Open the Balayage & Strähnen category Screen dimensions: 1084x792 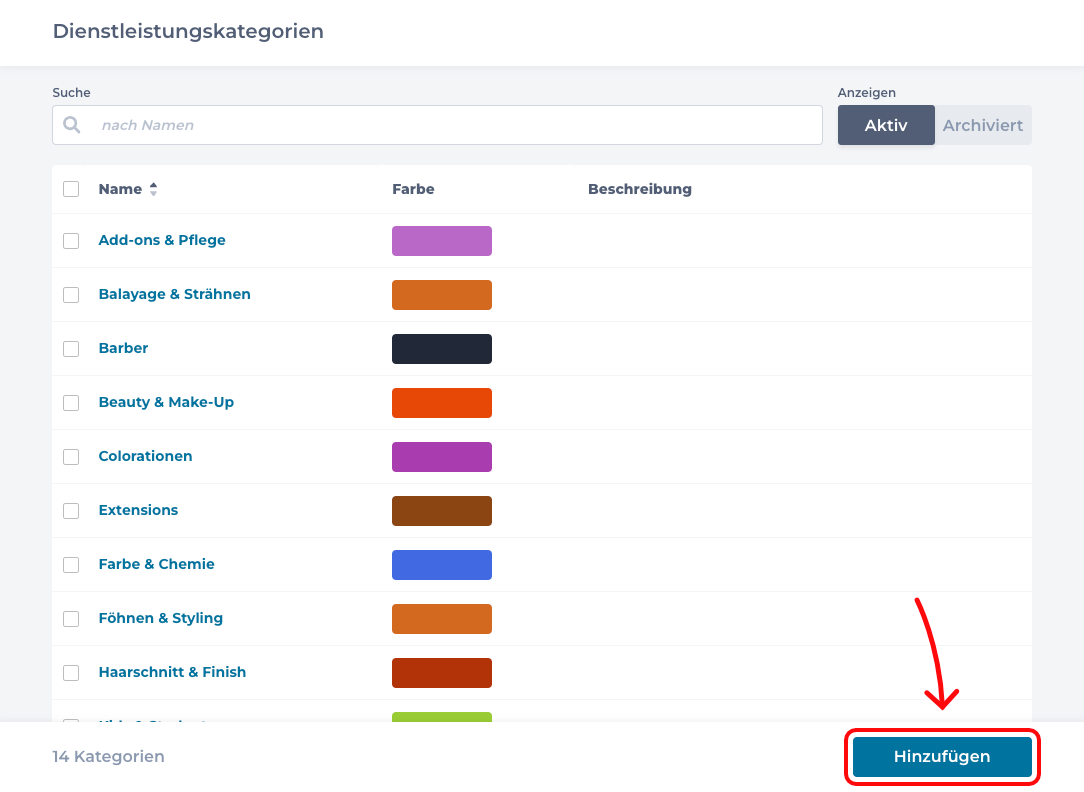coord(174,294)
